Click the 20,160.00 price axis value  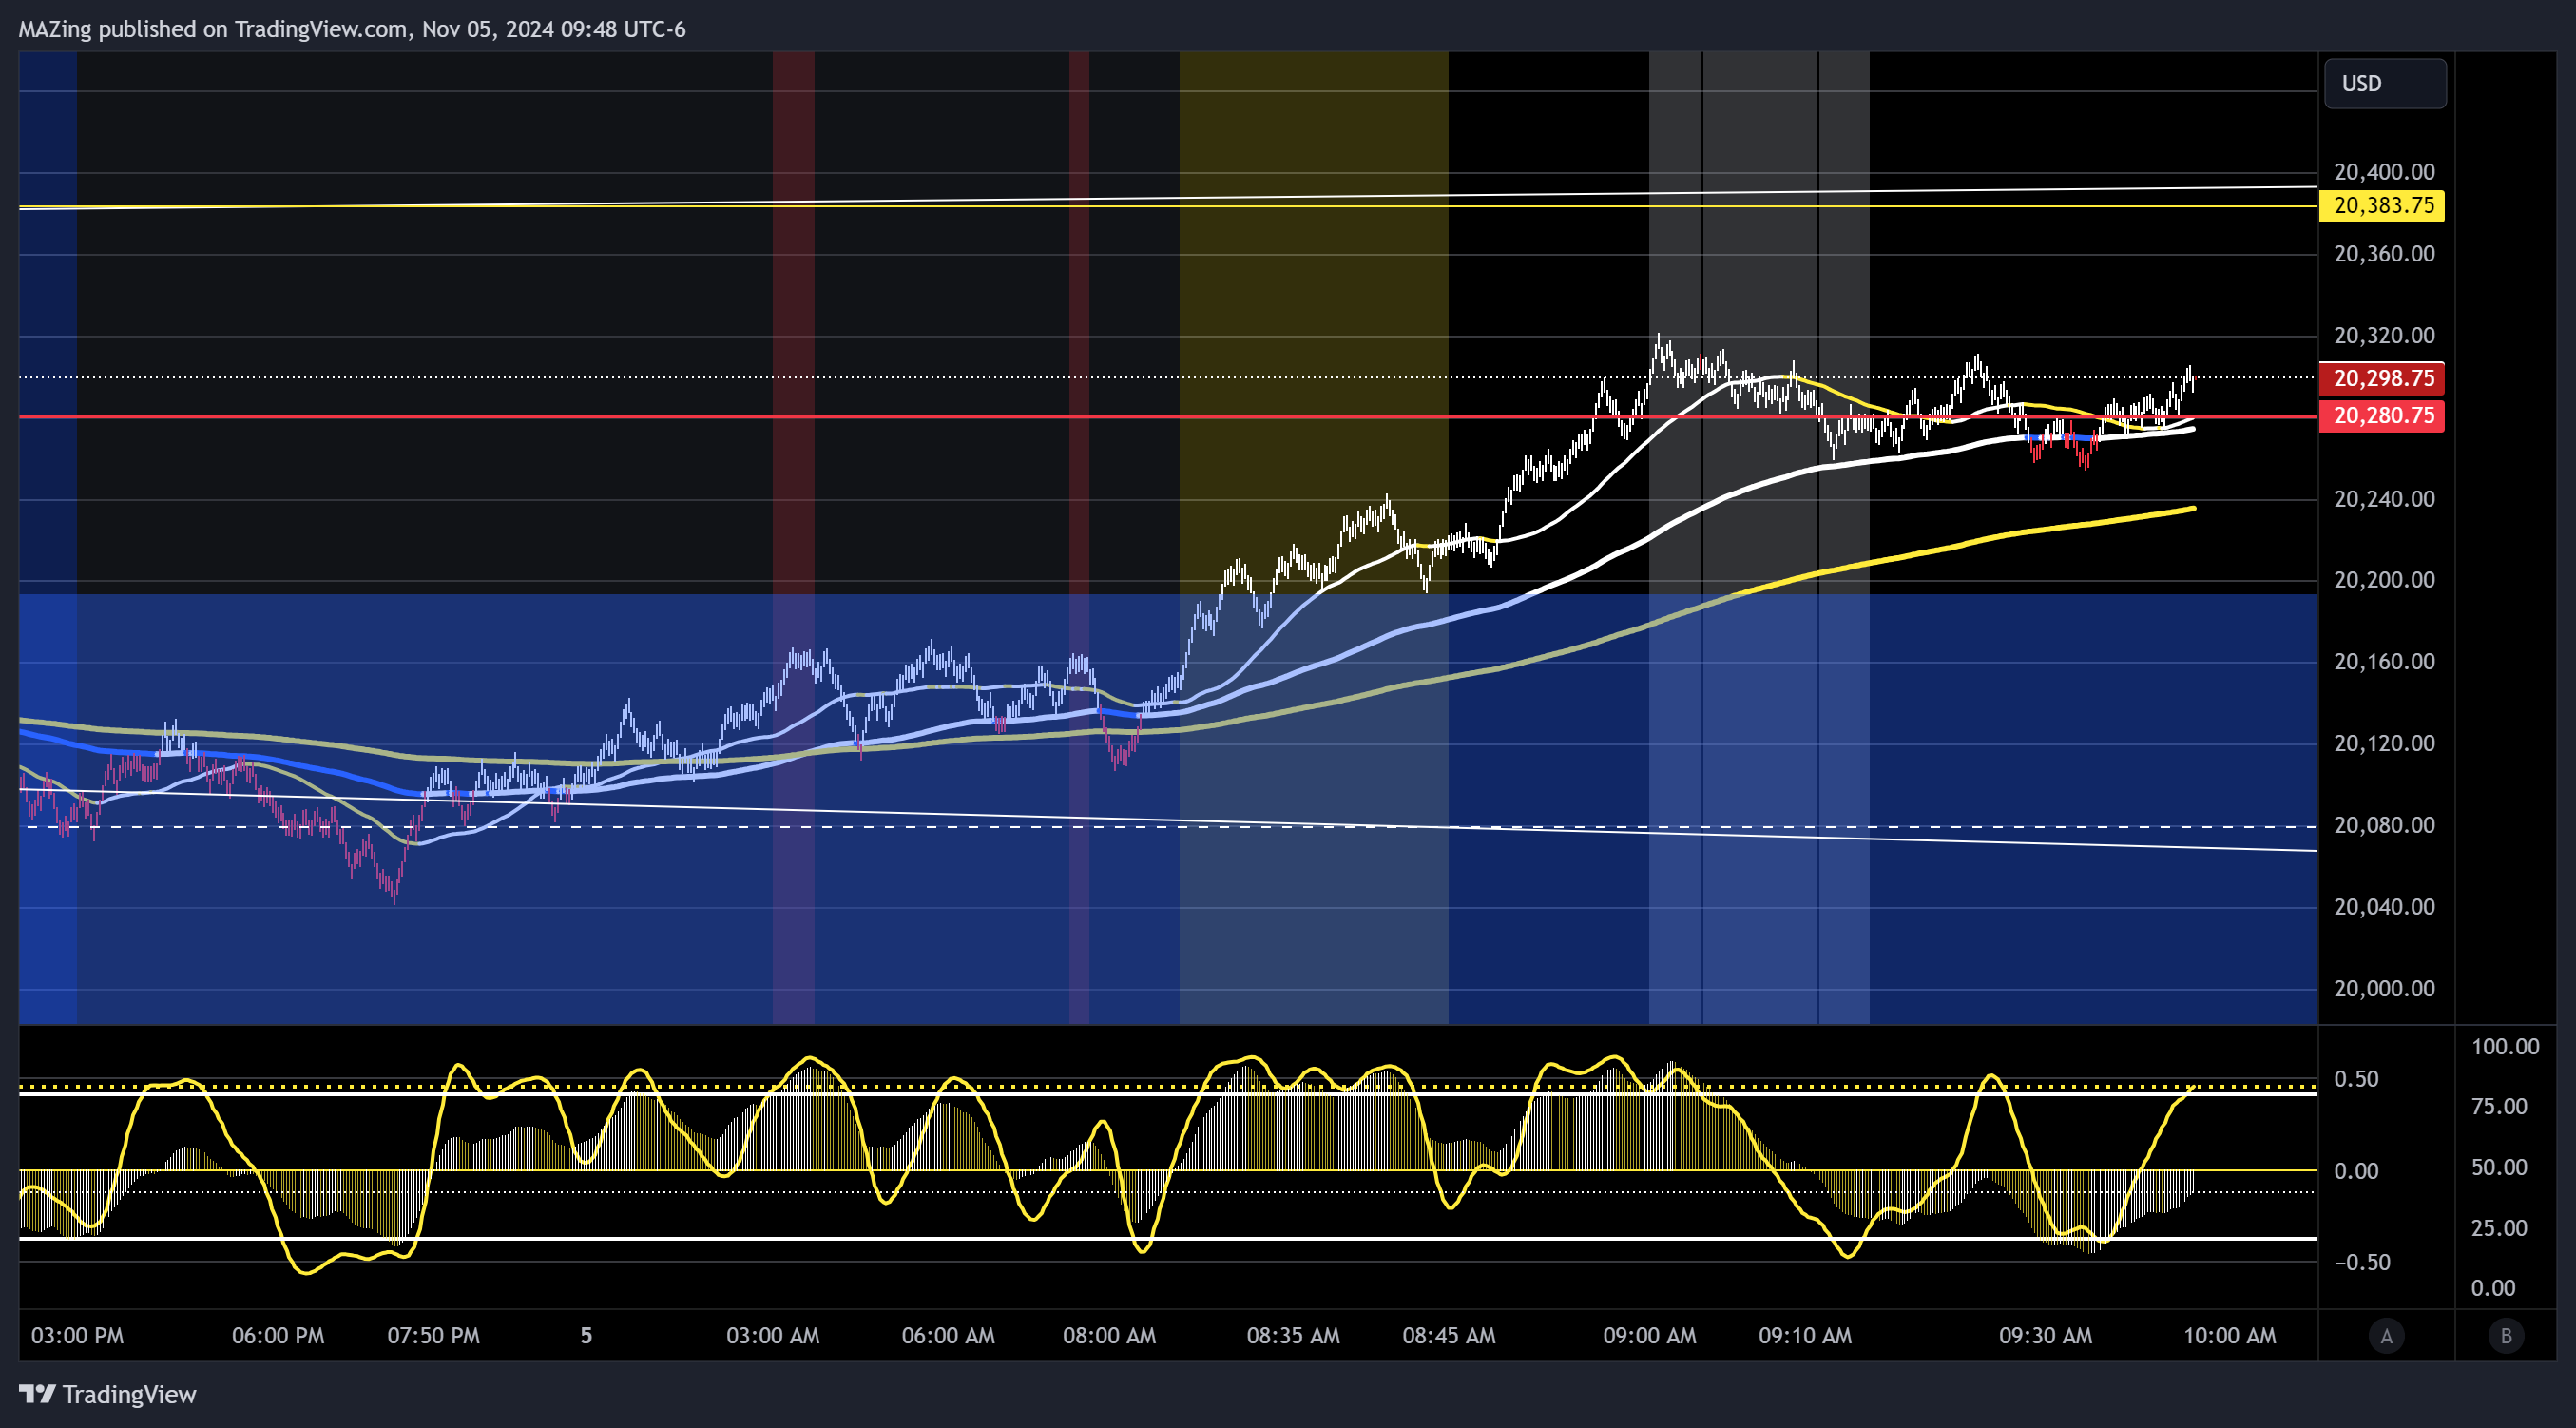(2384, 662)
